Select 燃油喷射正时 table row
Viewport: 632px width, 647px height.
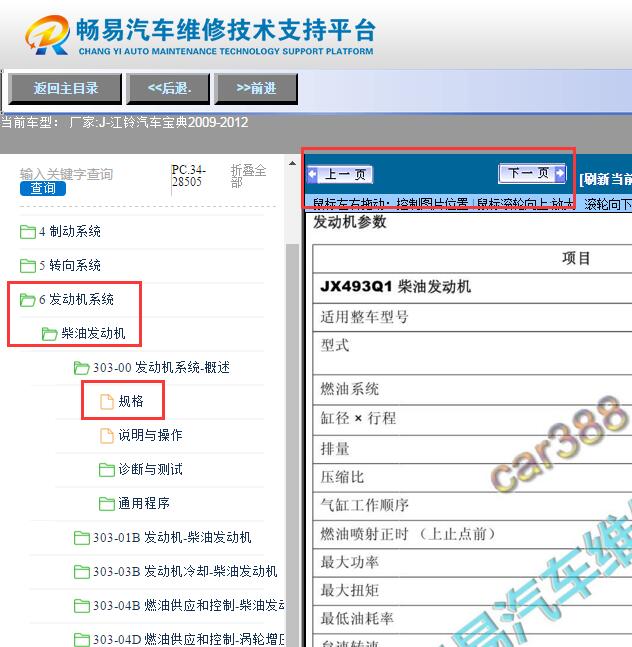[472, 534]
